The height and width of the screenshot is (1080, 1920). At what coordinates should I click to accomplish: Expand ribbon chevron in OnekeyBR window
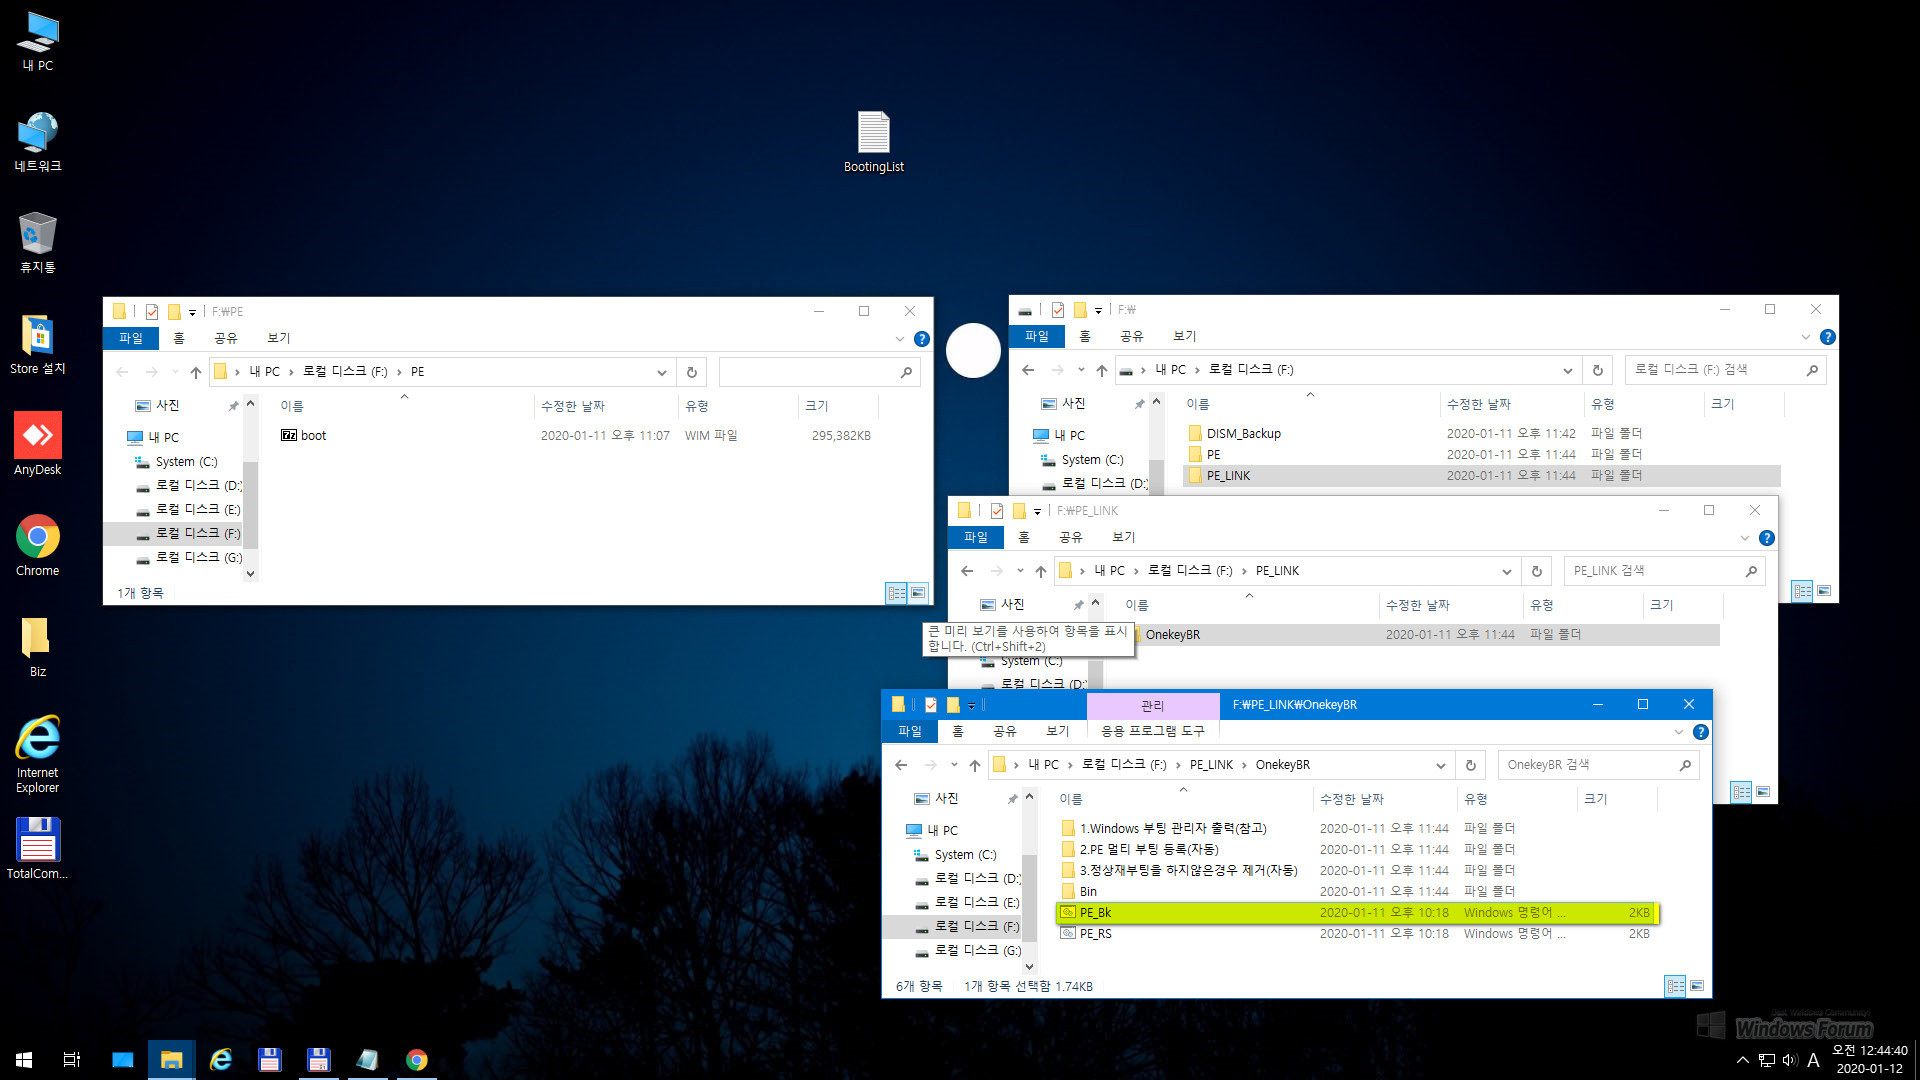(1679, 732)
